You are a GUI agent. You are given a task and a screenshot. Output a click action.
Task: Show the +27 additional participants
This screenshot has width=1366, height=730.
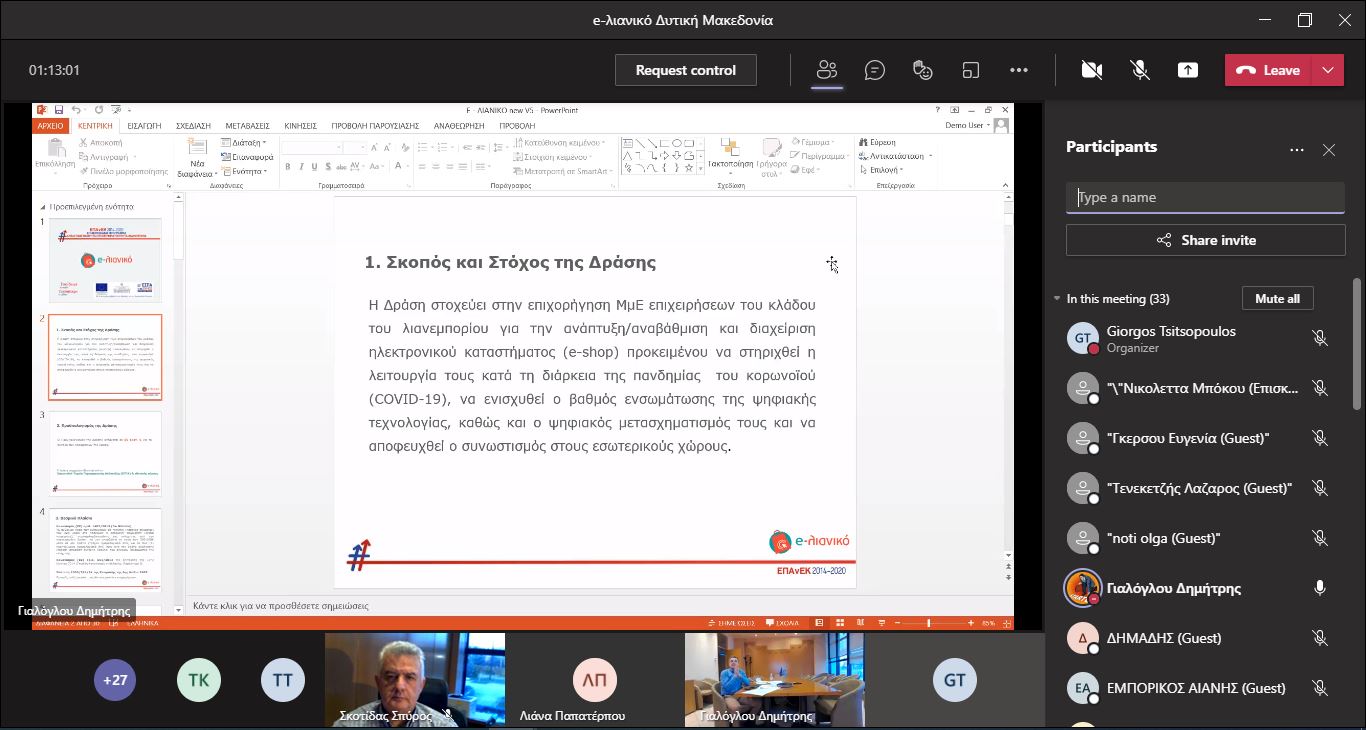click(115, 680)
